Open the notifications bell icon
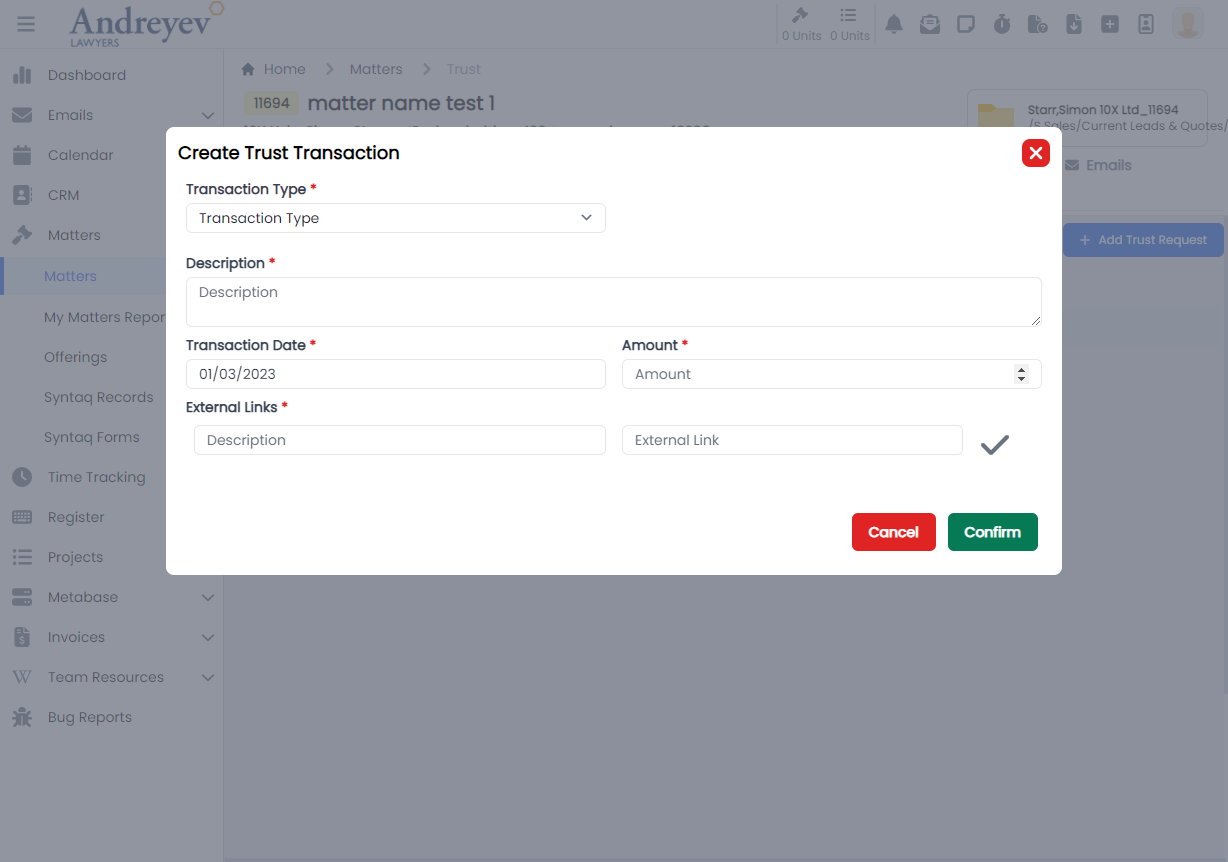This screenshot has height=862, width=1228. 894,24
